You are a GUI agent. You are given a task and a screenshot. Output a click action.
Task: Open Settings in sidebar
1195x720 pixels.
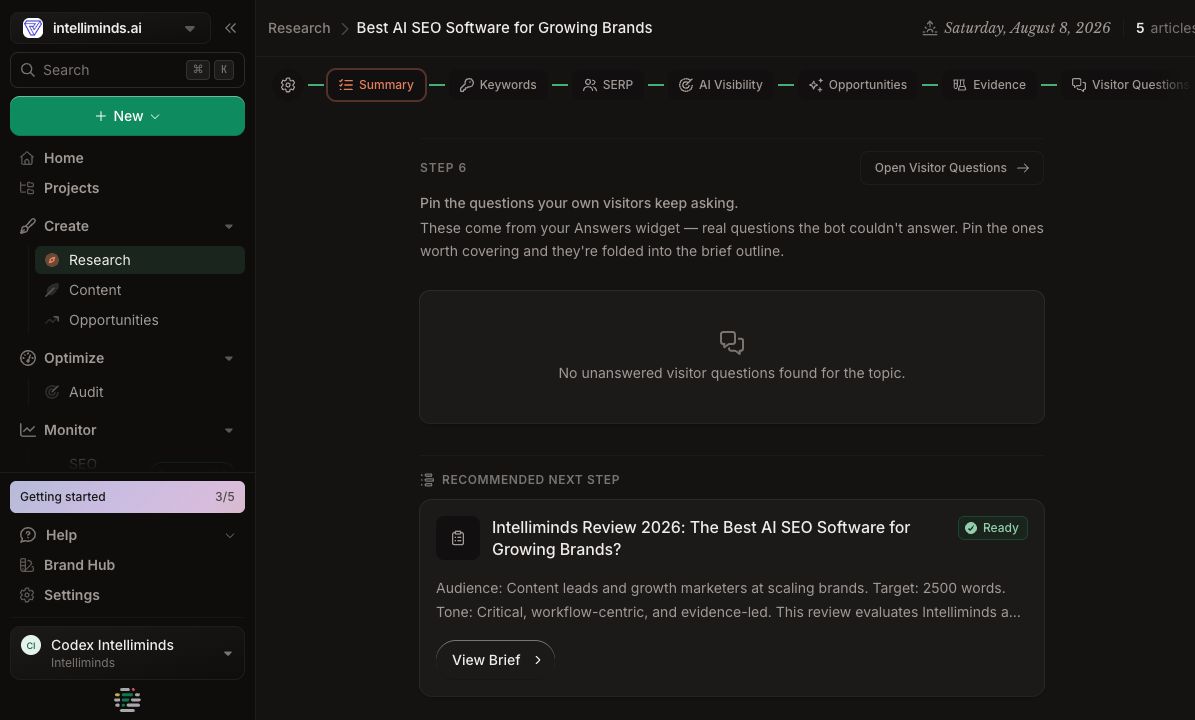pos(71,595)
